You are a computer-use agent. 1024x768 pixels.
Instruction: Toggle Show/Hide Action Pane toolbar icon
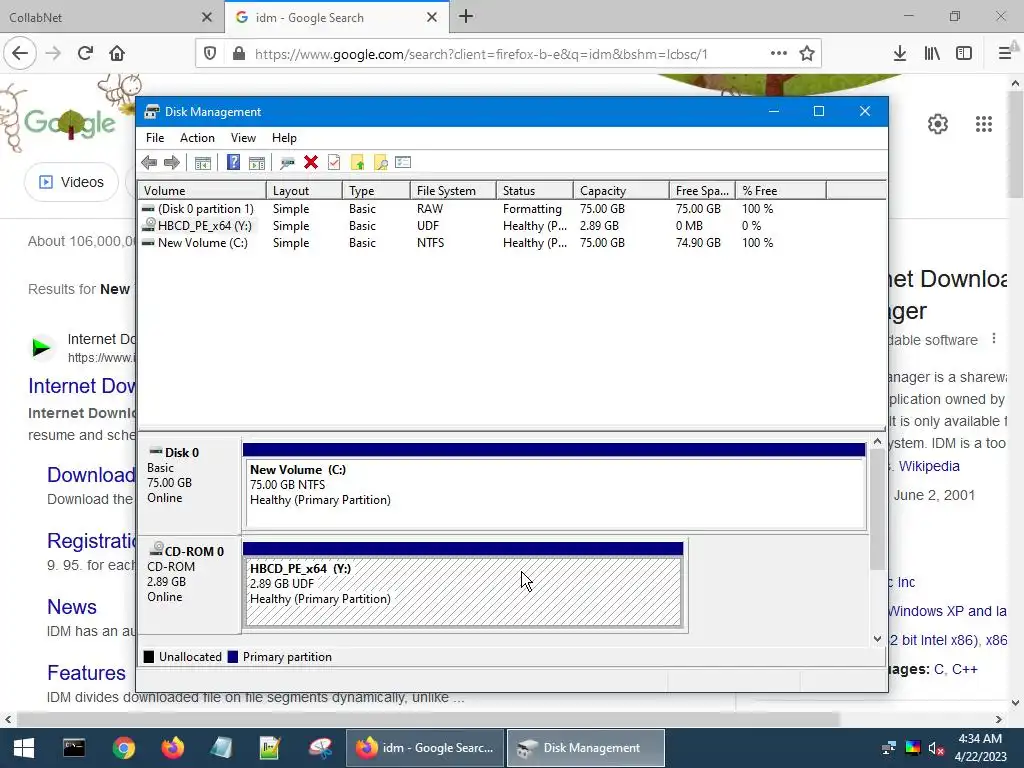pos(257,163)
